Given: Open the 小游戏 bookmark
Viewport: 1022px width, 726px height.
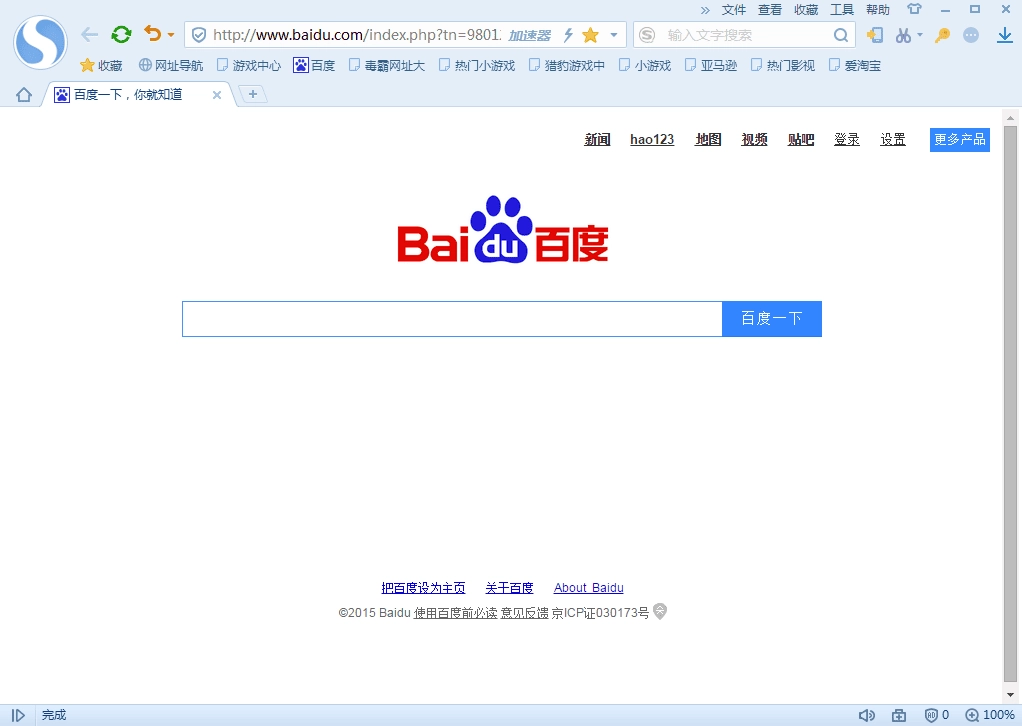Looking at the screenshot, I should [645, 65].
